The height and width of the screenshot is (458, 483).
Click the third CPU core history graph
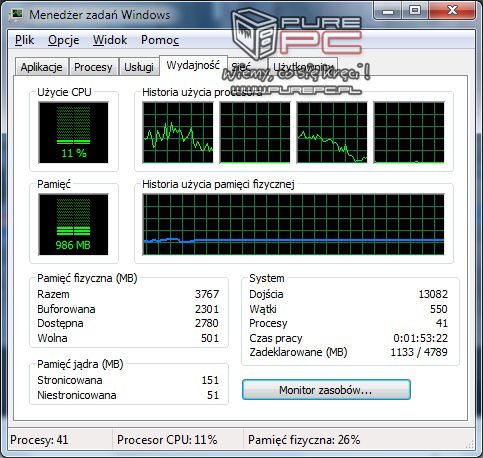[332, 133]
